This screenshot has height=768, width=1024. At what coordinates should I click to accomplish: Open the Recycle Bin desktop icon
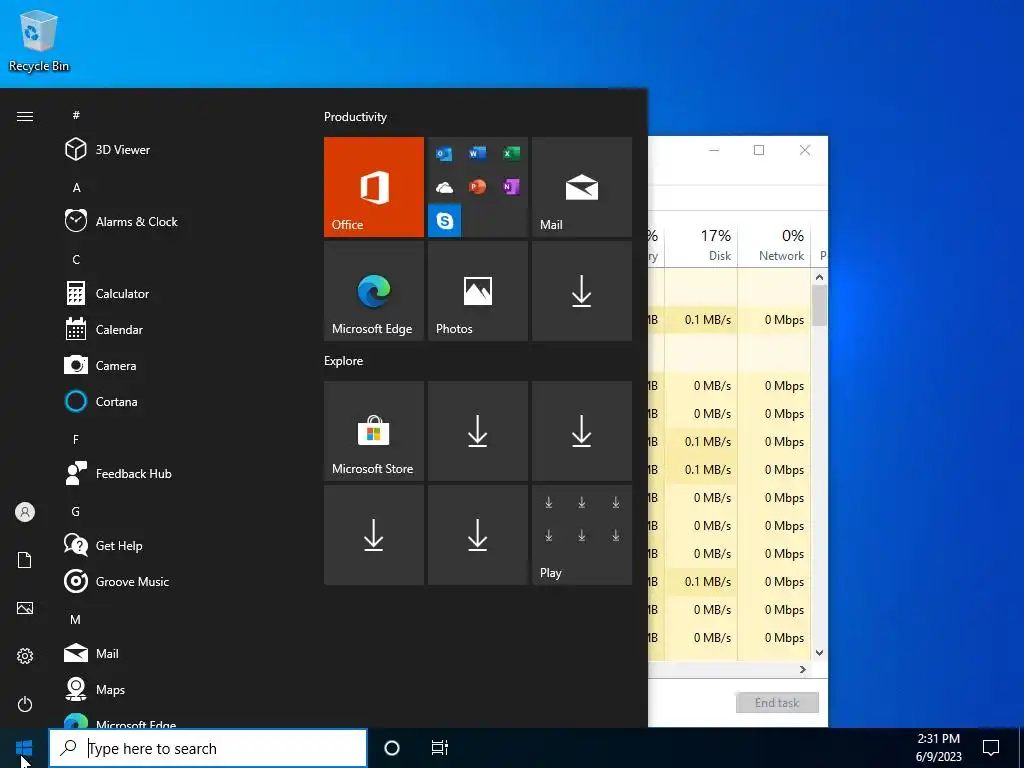click(x=39, y=42)
